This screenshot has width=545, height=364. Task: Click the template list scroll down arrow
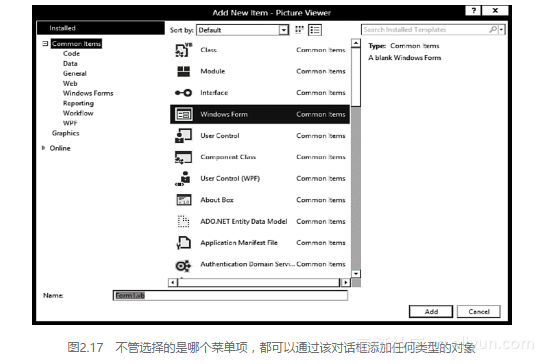pyautogui.click(x=356, y=274)
